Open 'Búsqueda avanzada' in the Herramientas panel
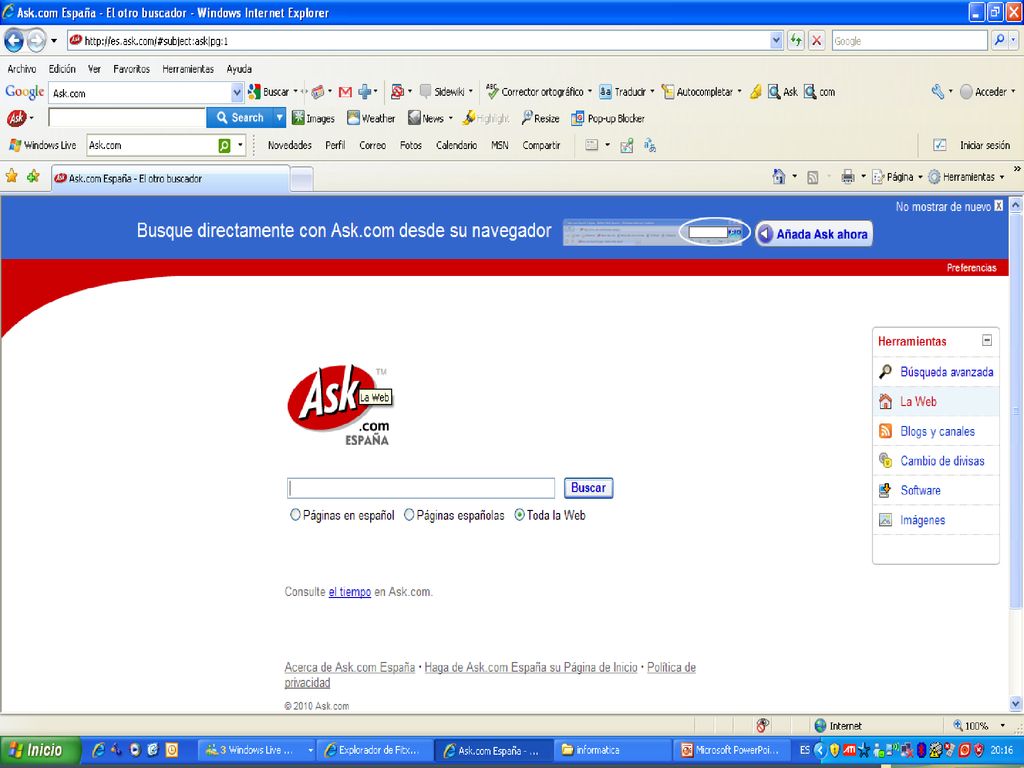 [946, 372]
